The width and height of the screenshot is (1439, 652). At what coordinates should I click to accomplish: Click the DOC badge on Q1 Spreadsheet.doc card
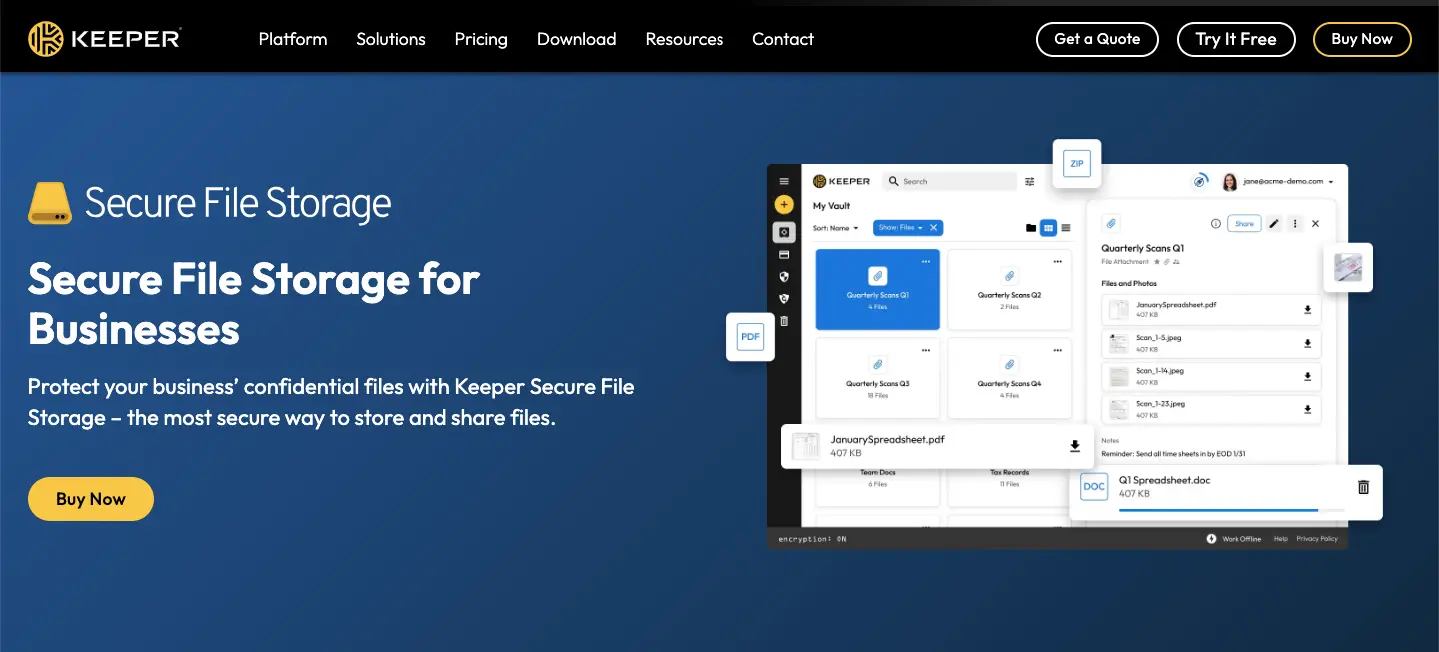point(1094,487)
